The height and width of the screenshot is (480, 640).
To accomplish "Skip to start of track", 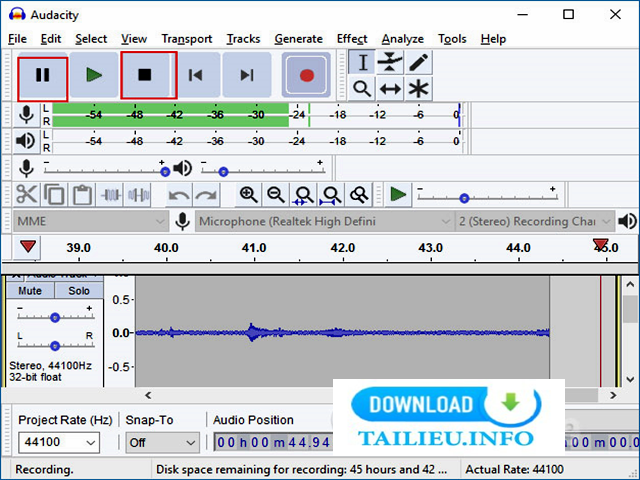I will point(196,76).
